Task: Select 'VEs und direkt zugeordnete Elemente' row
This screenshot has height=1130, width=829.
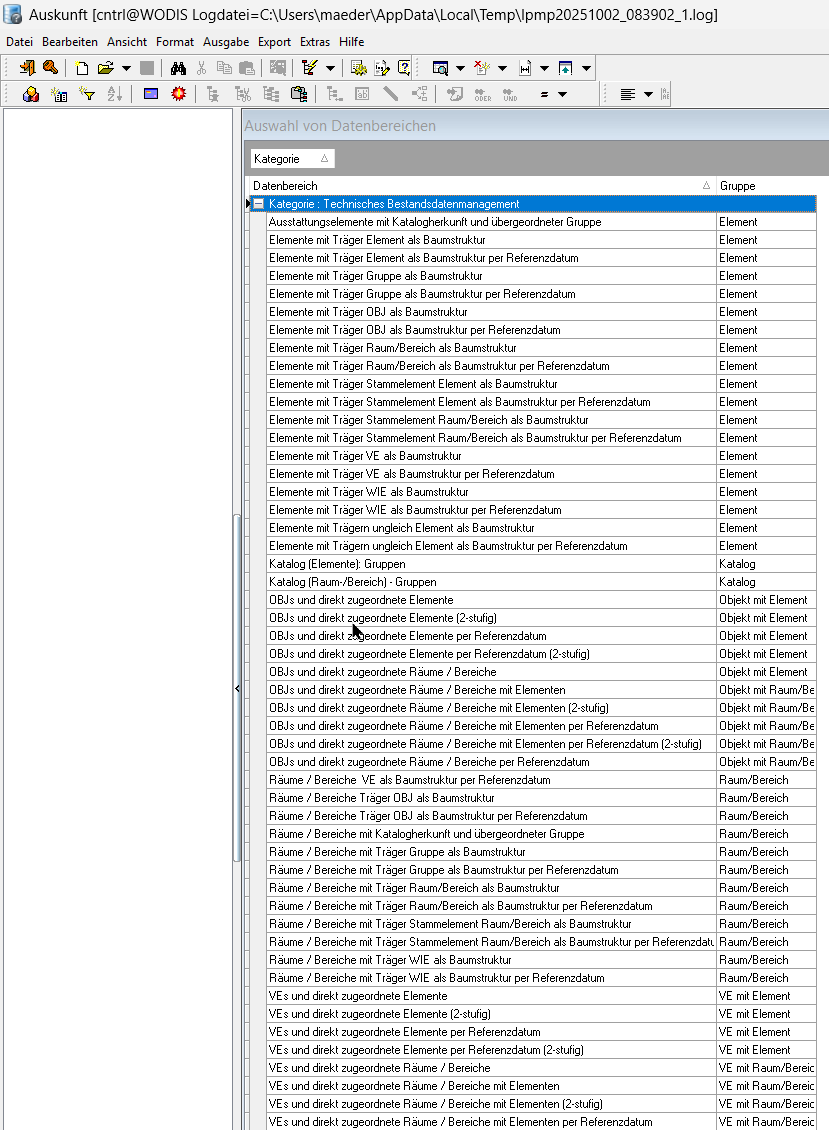Action: click(x=490, y=996)
